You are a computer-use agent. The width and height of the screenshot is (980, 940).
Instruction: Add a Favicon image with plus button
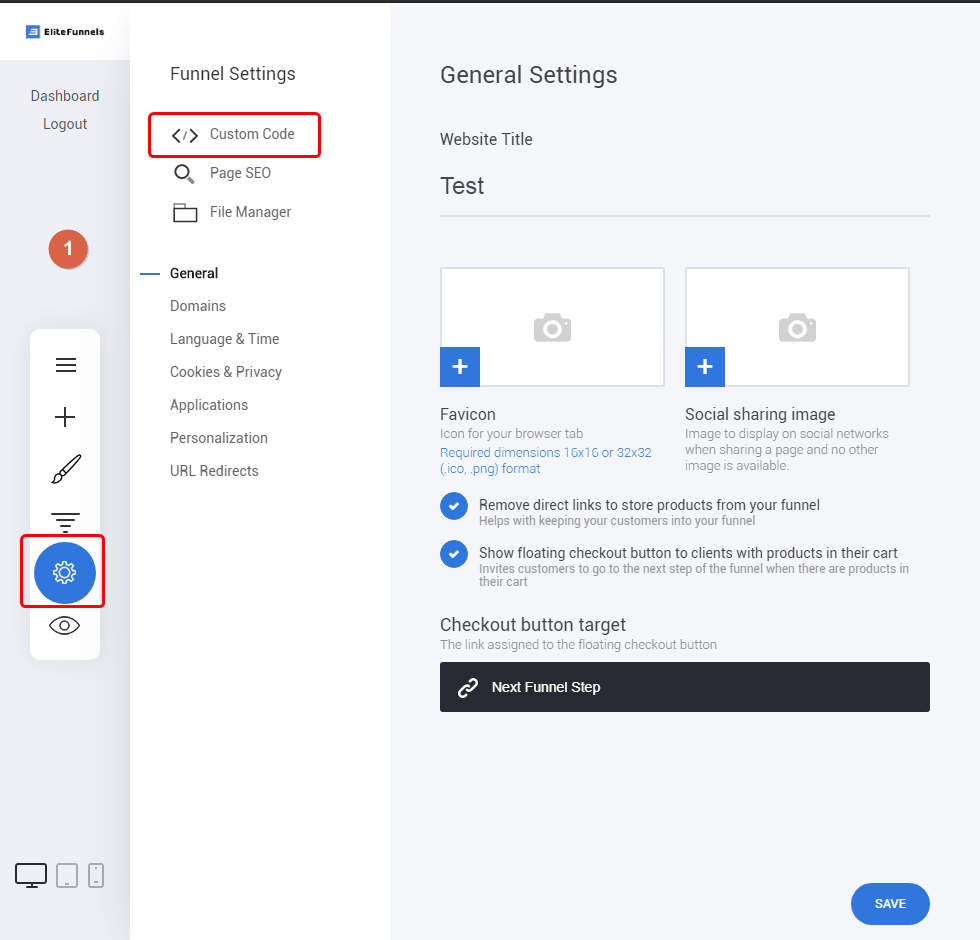click(x=460, y=367)
